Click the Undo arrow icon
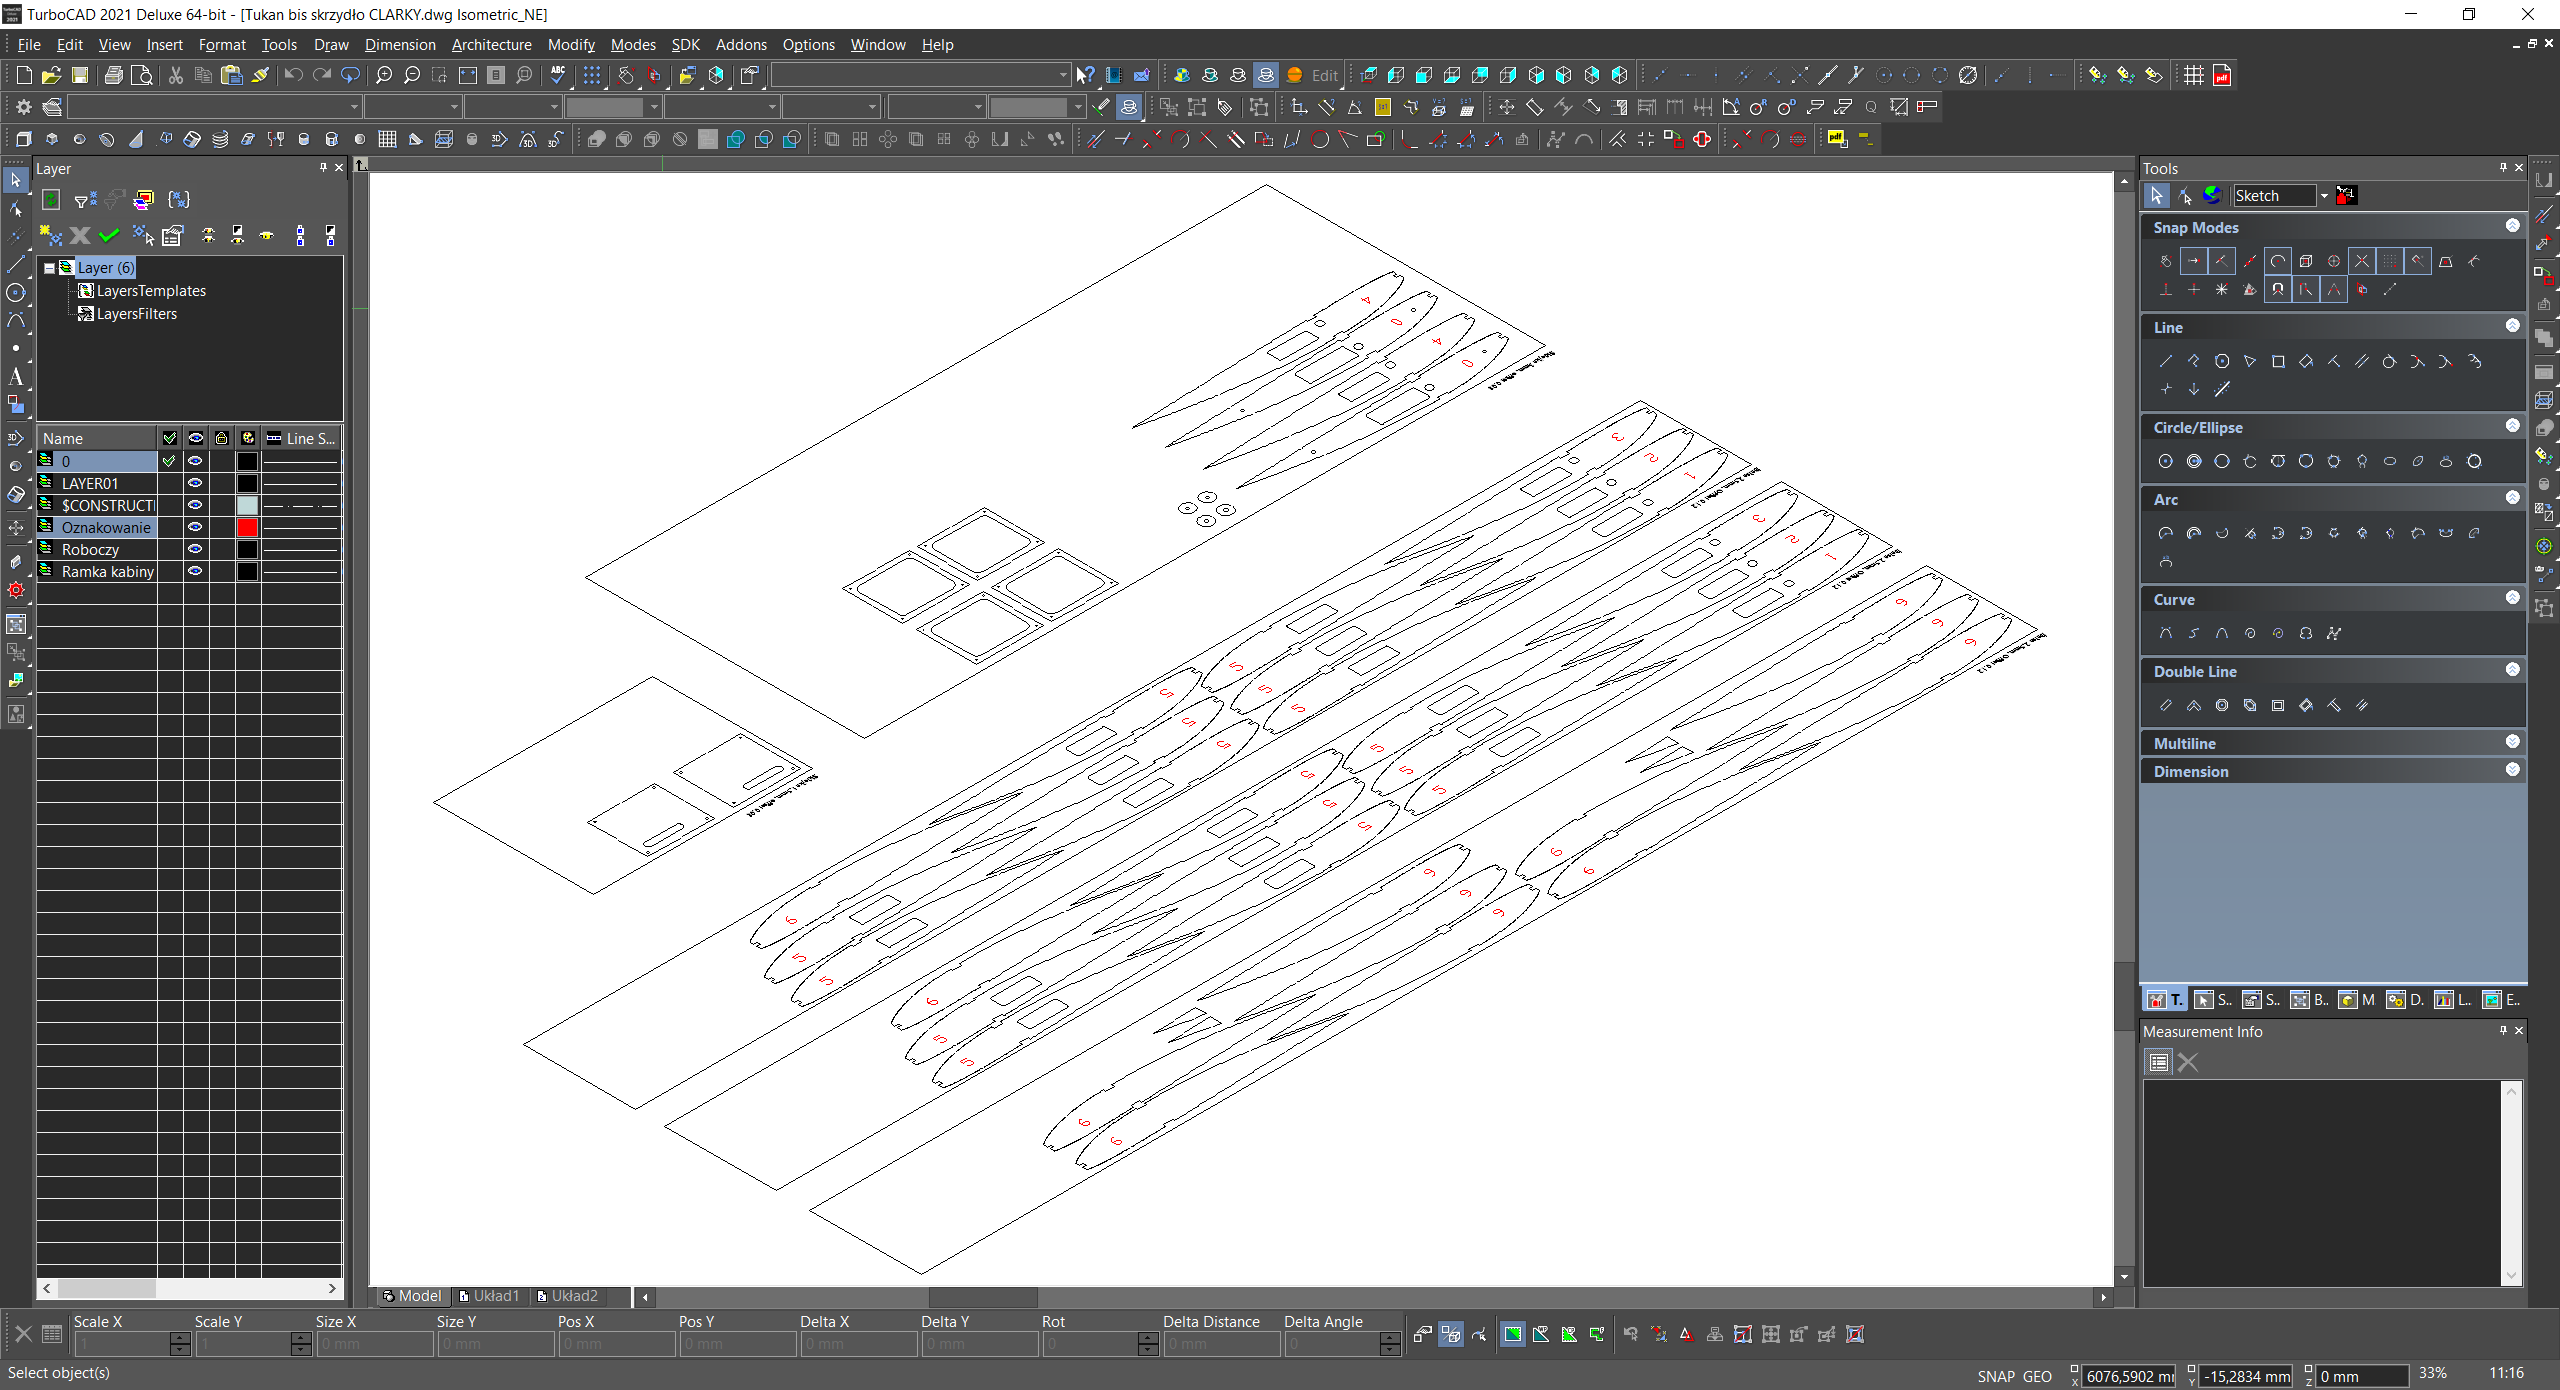 click(293, 75)
